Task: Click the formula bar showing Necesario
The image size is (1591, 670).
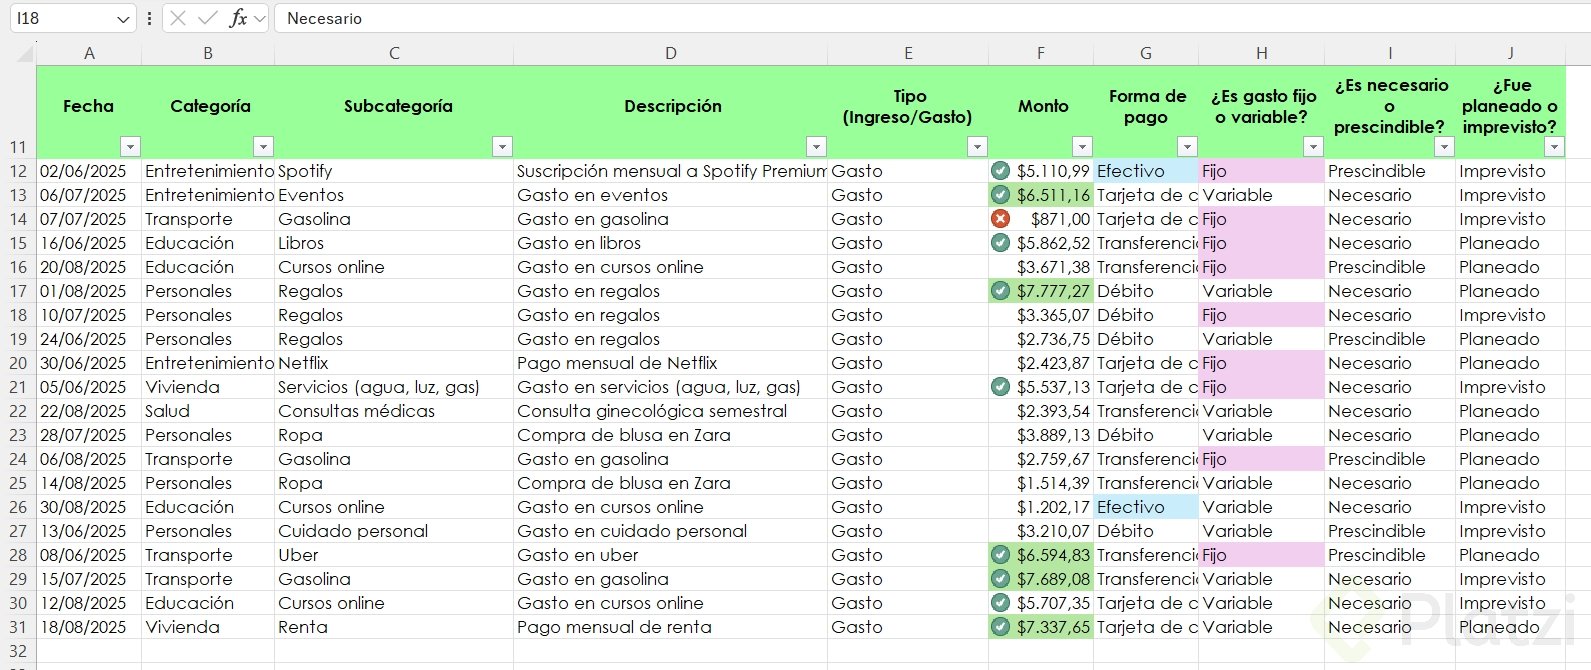Action: (x=900, y=18)
